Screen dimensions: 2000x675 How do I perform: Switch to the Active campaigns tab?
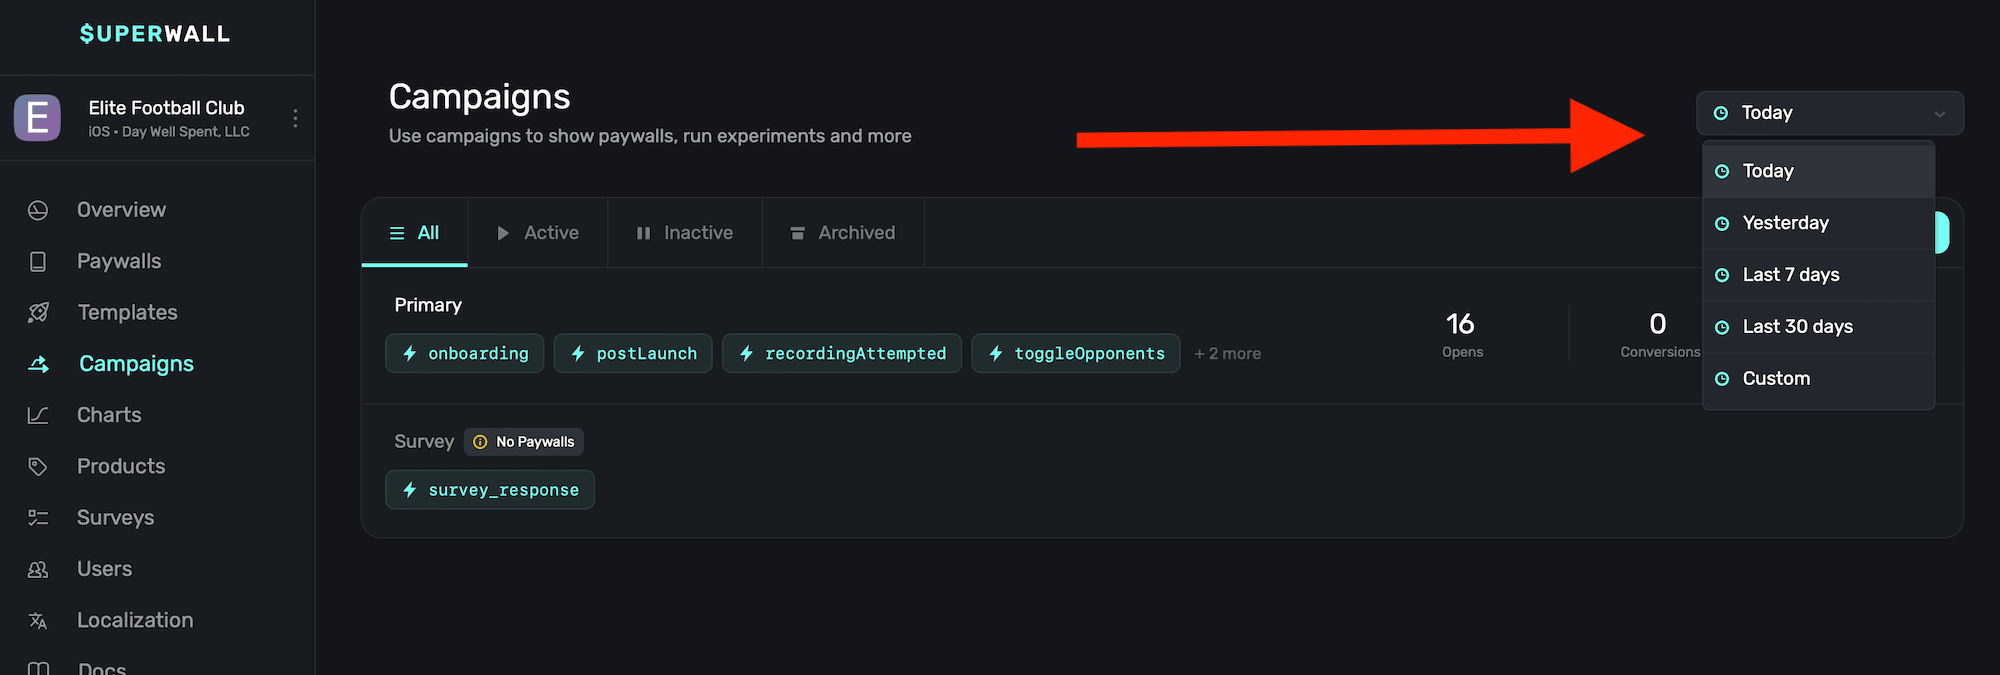pos(538,233)
